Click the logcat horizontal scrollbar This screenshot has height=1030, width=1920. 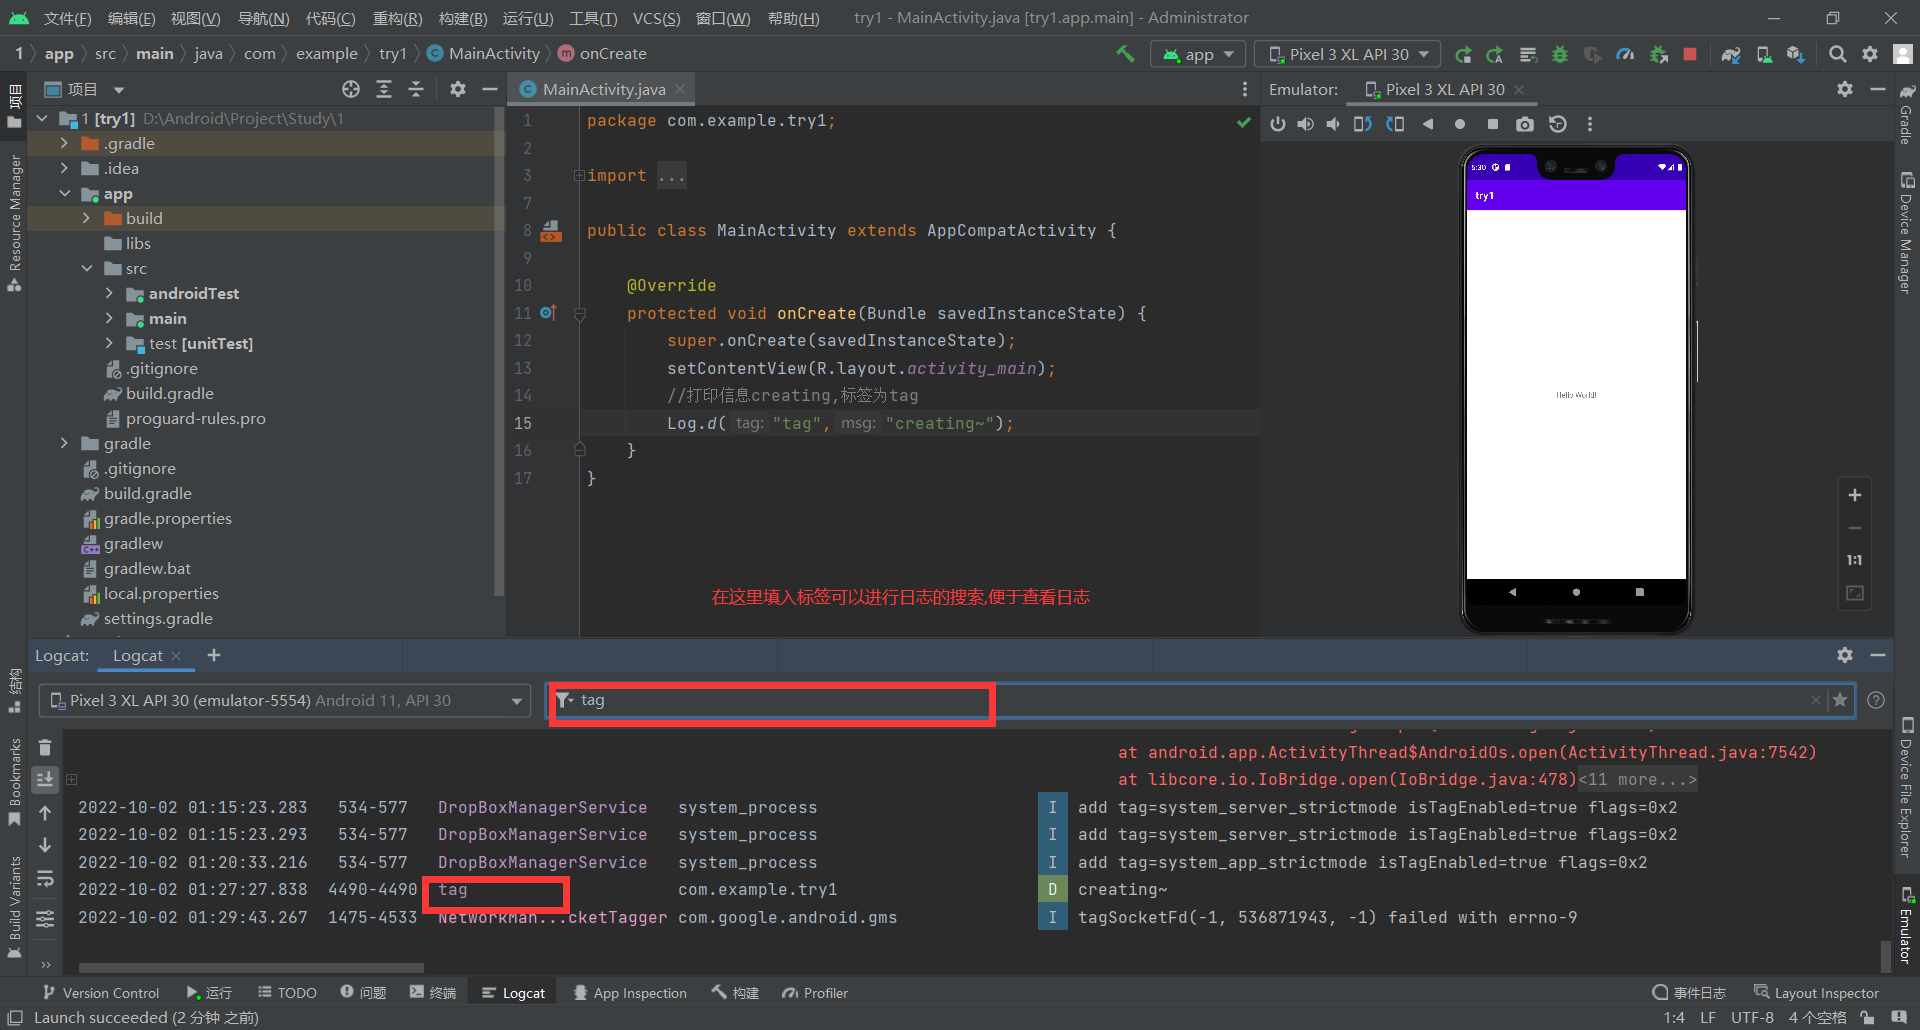251,967
